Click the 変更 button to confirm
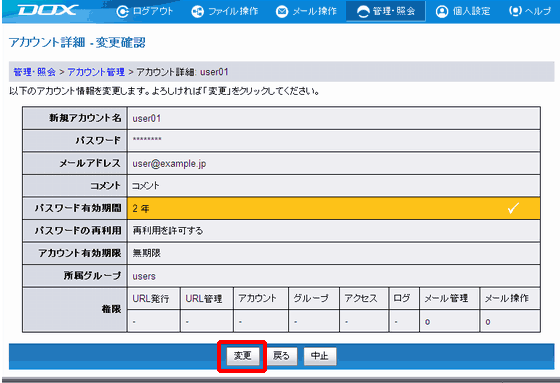Image resolution: width=560 pixels, height=383 pixels. tap(242, 356)
